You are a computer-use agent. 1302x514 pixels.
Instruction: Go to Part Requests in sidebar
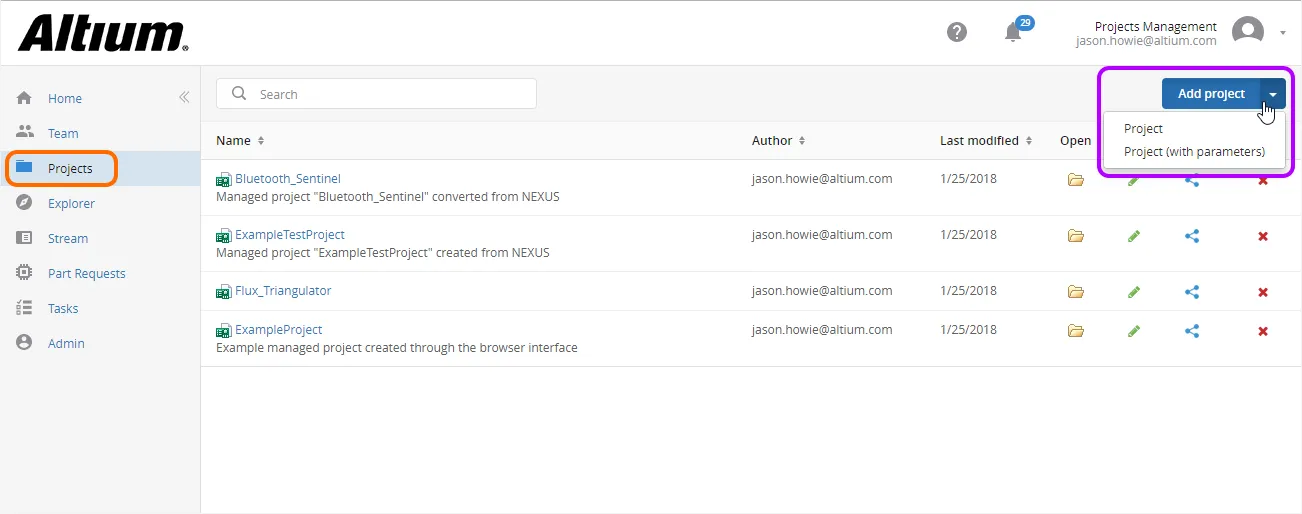[86, 273]
